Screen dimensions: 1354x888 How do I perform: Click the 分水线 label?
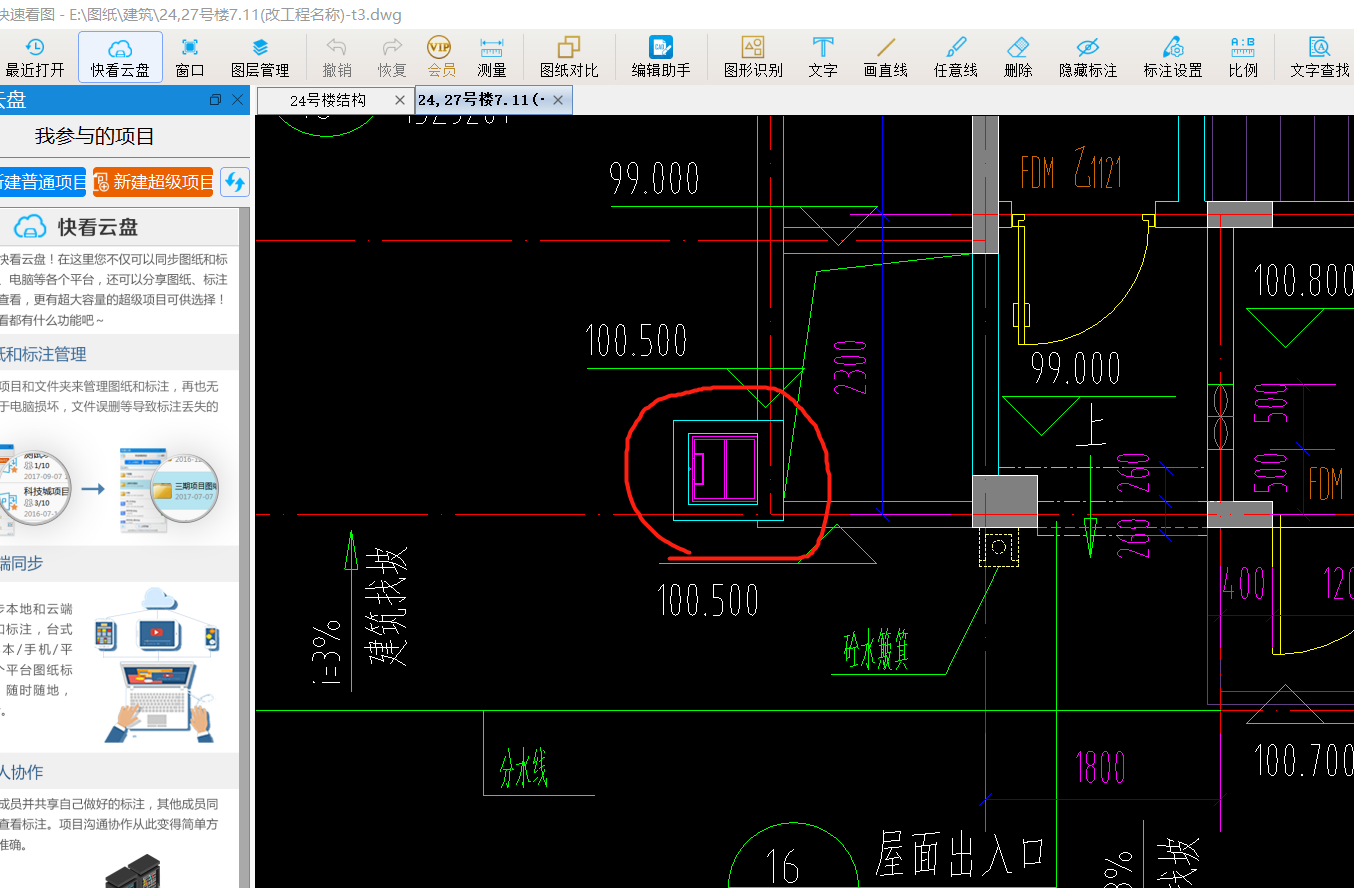pyautogui.click(x=524, y=770)
